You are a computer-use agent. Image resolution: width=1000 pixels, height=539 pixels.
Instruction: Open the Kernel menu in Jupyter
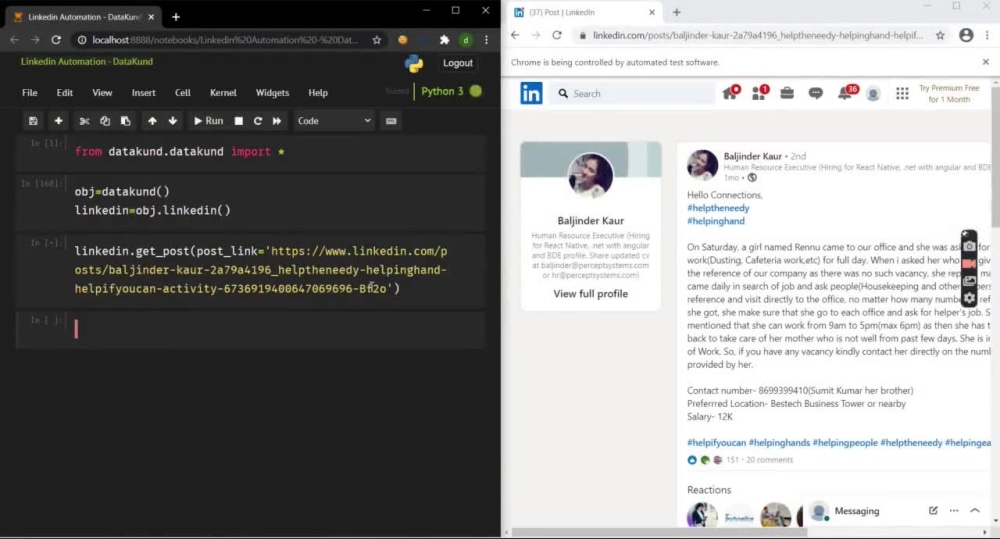(x=223, y=92)
